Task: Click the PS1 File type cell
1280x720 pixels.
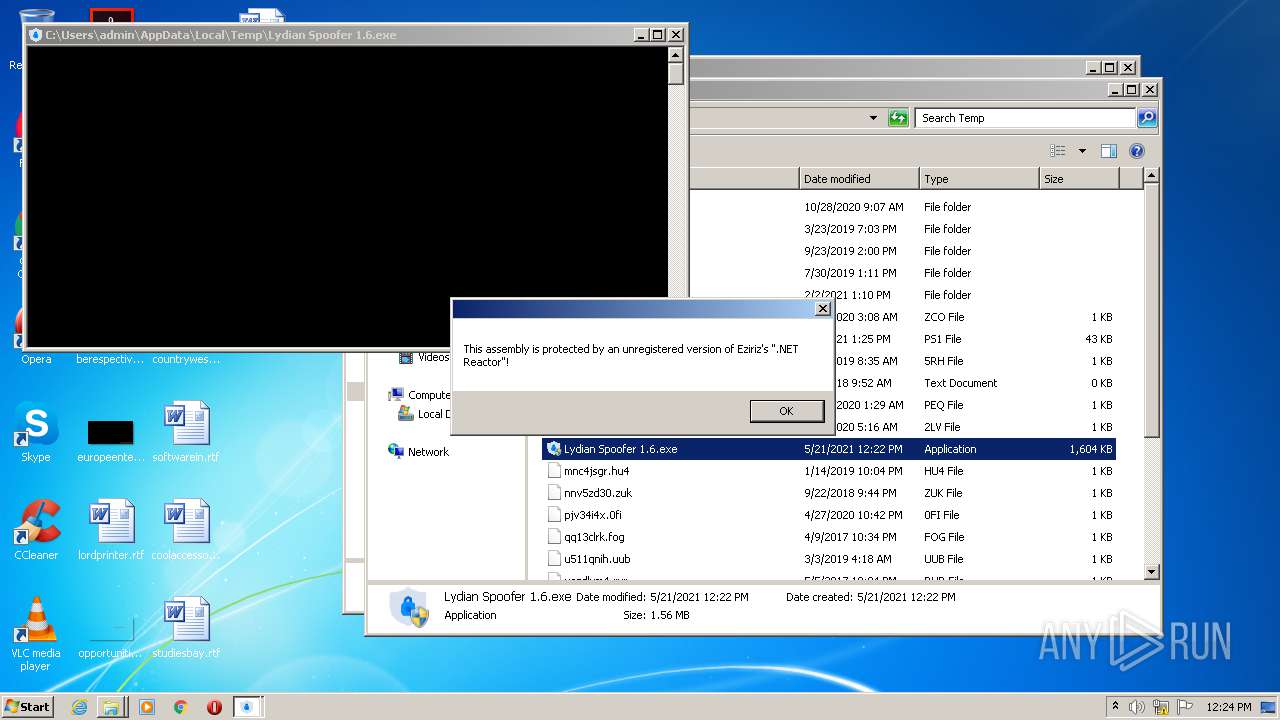Action: [x=943, y=339]
